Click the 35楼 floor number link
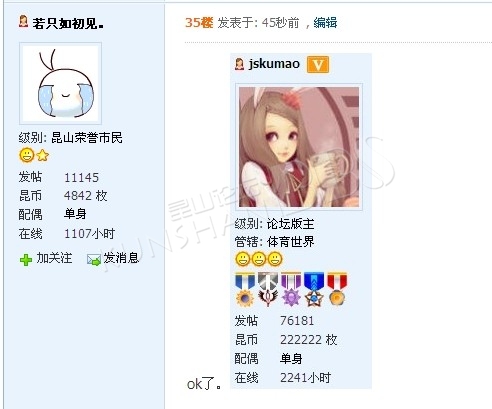Viewport: 492px width, 409px height. point(199,23)
